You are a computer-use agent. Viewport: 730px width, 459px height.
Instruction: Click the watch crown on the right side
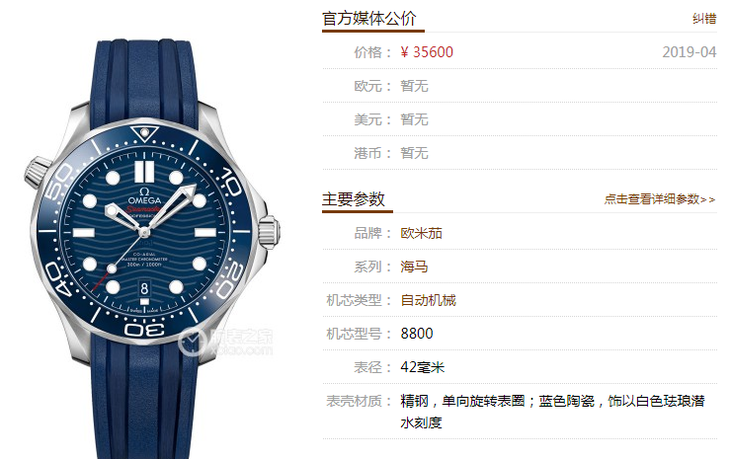point(269,231)
